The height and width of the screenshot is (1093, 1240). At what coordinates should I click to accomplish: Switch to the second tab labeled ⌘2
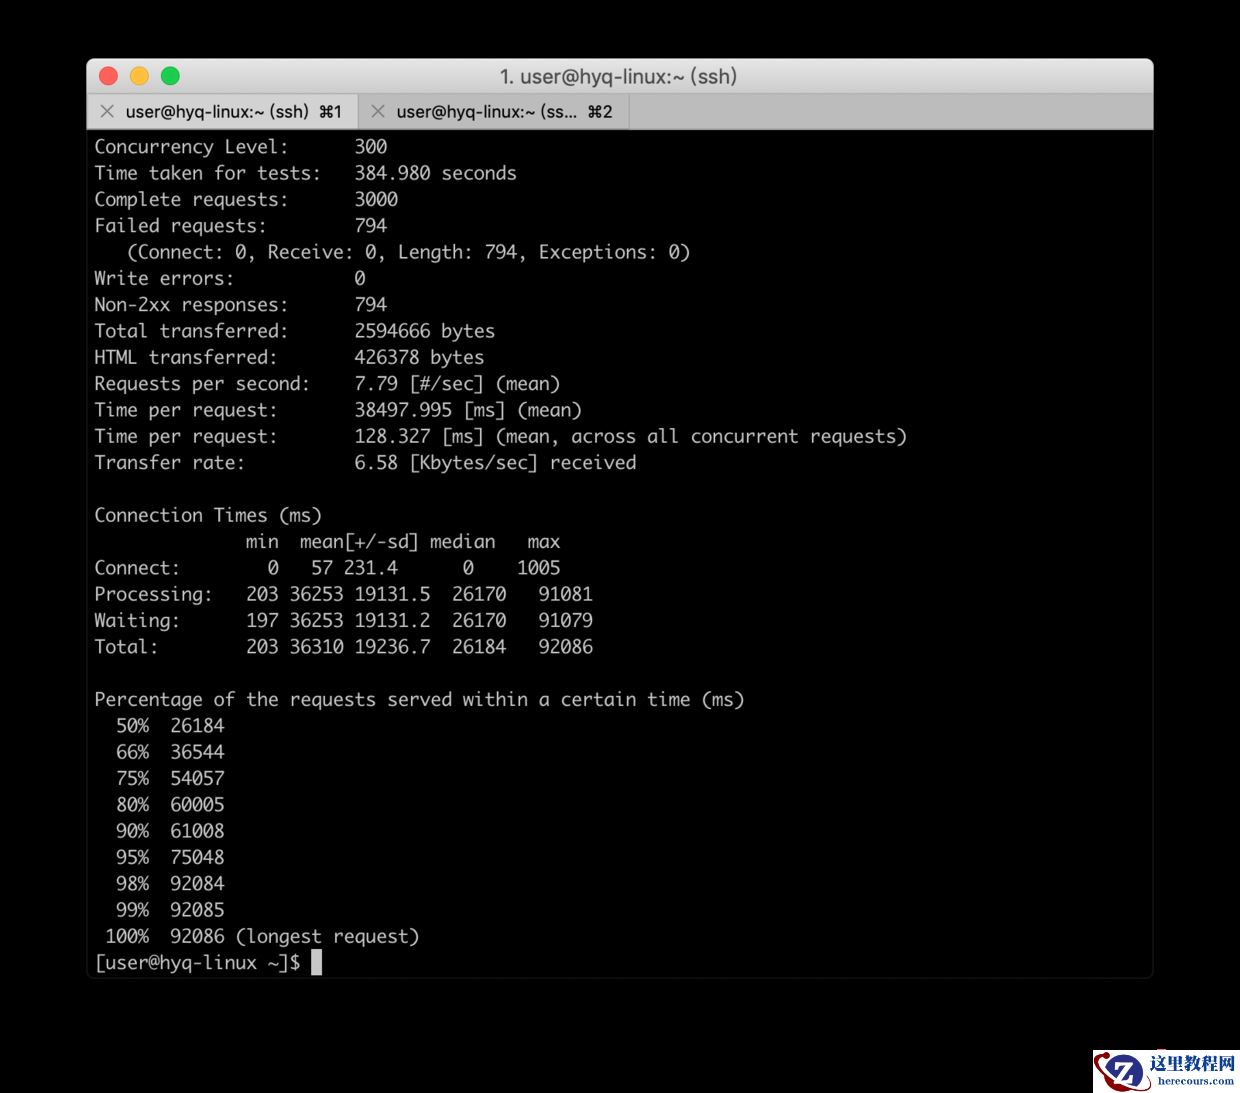point(493,111)
